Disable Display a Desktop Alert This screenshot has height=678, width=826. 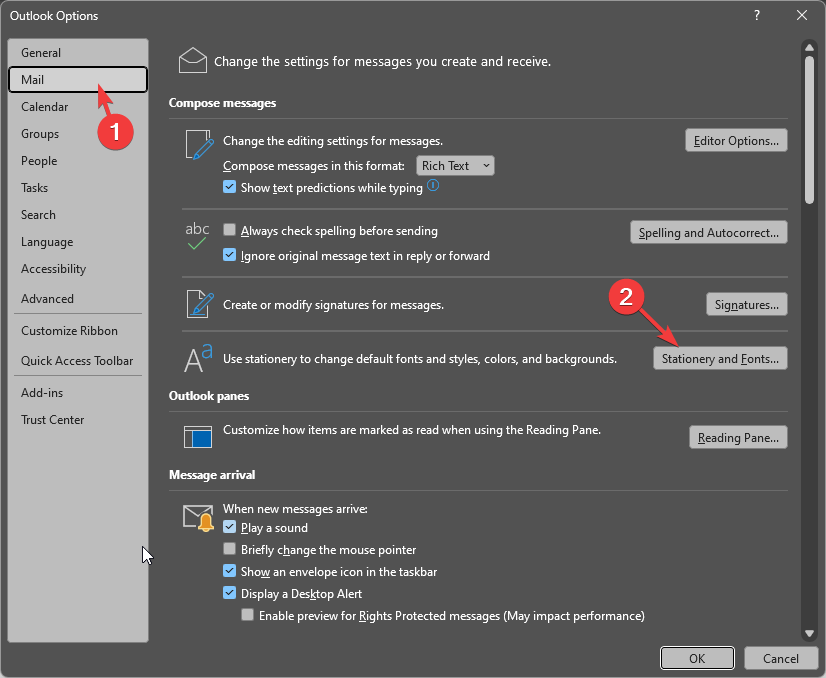click(x=229, y=593)
